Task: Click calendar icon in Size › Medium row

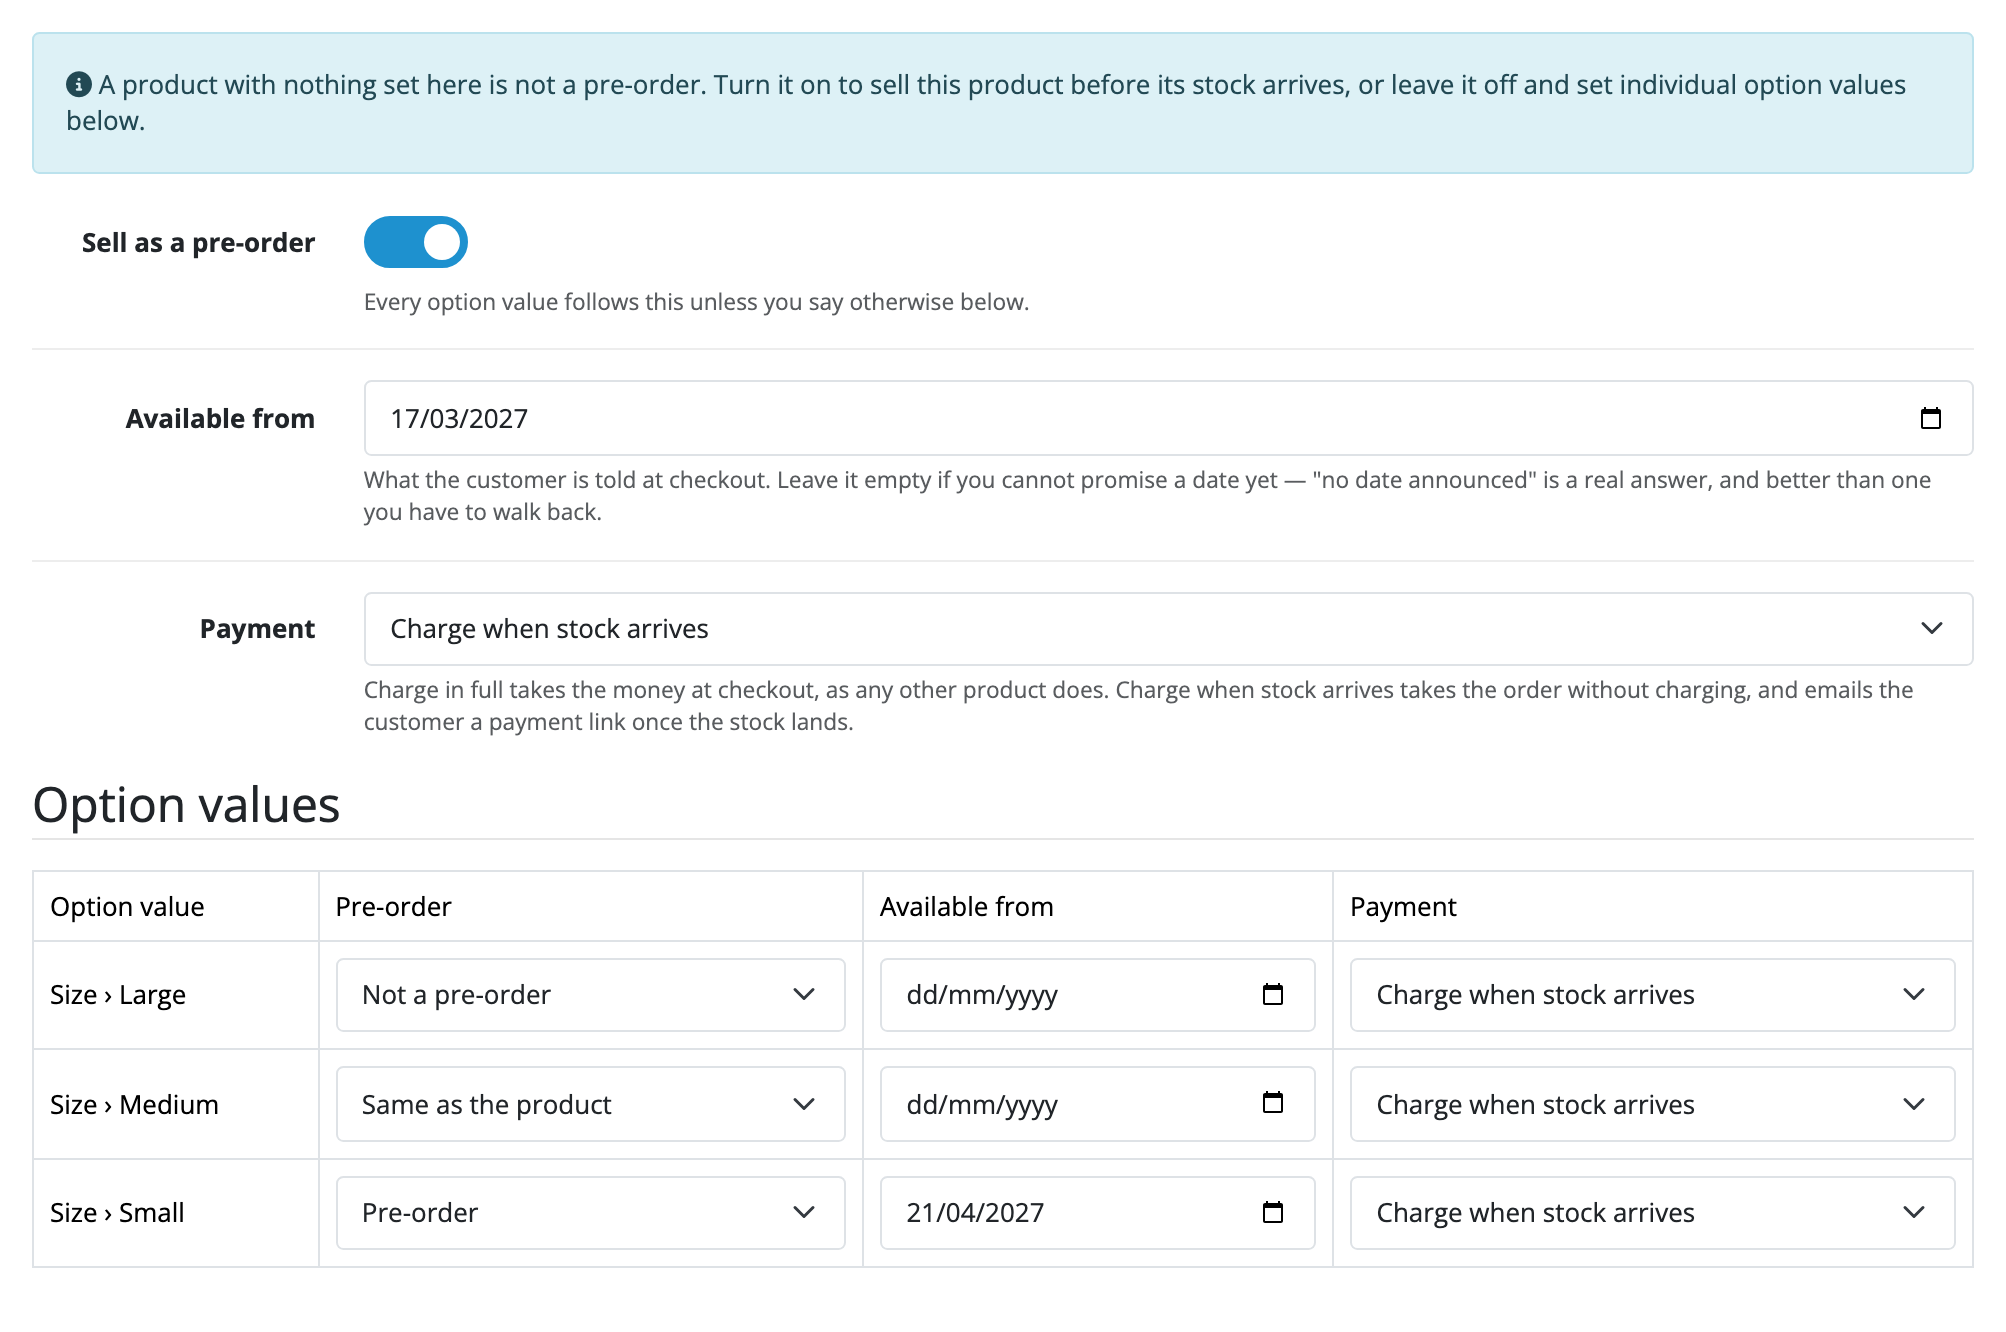Action: click(x=1272, y=1103)
